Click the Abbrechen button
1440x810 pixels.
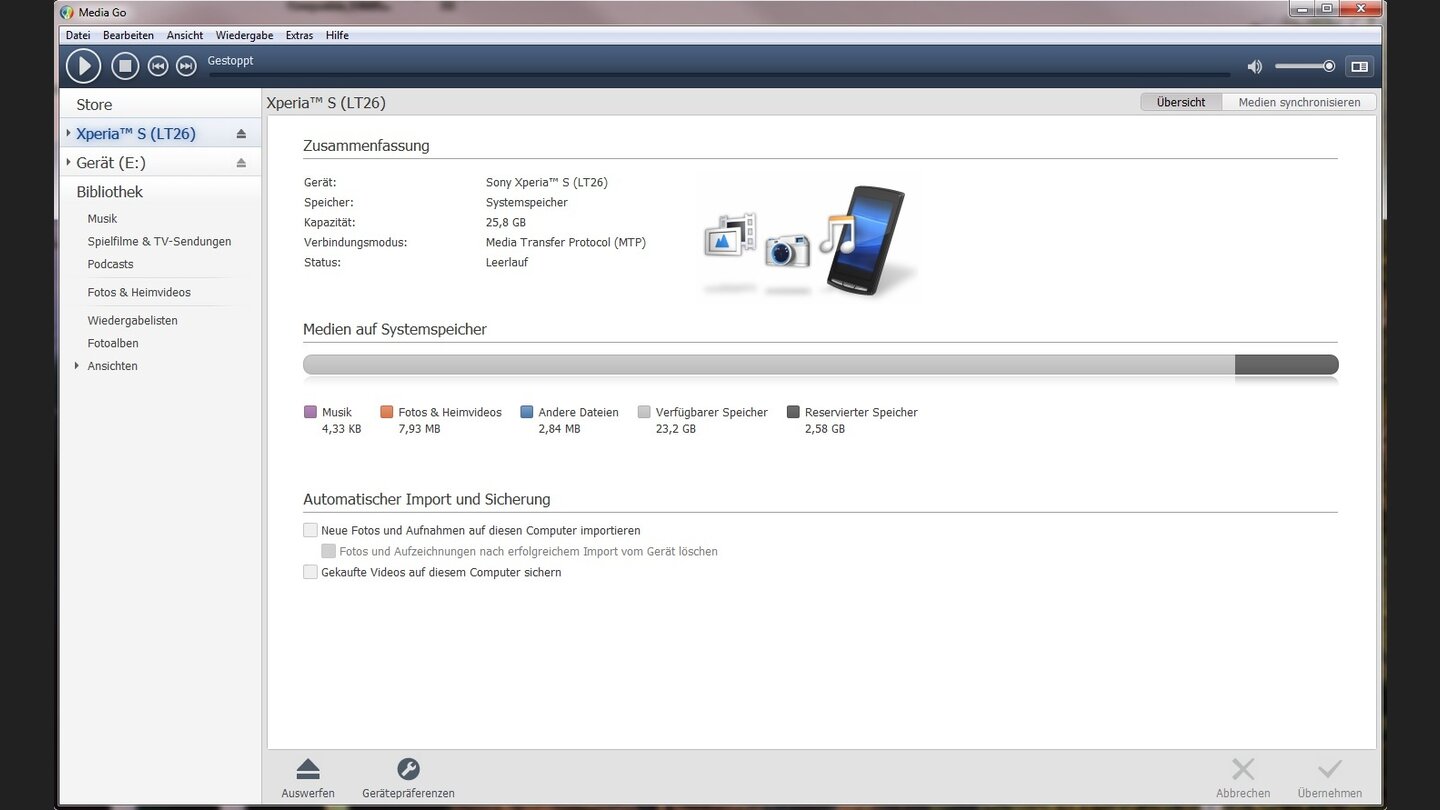coord(1243,779)
